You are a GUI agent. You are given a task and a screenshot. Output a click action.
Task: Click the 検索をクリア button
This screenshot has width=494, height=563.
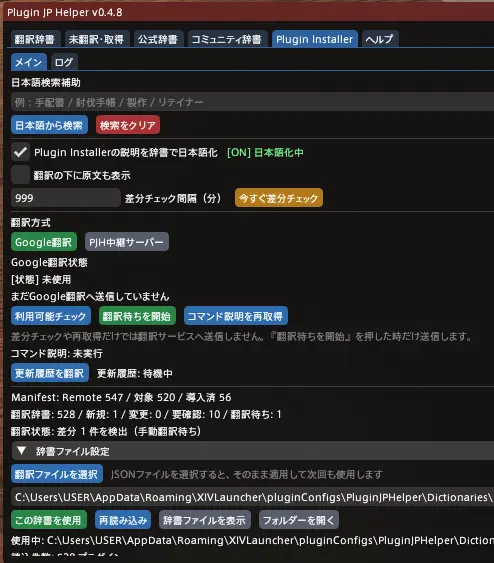(128, 125)
